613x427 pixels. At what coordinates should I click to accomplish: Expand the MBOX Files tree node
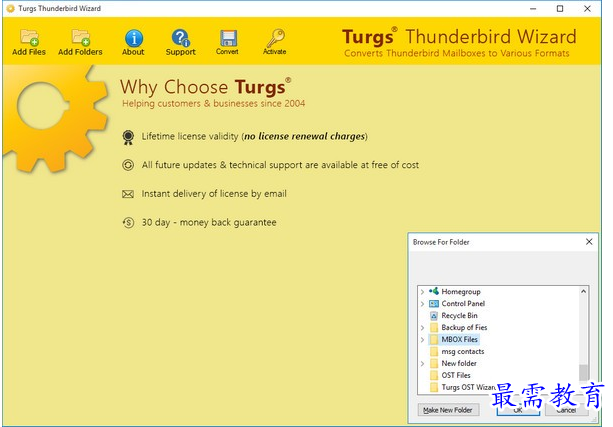click(422, 340)
